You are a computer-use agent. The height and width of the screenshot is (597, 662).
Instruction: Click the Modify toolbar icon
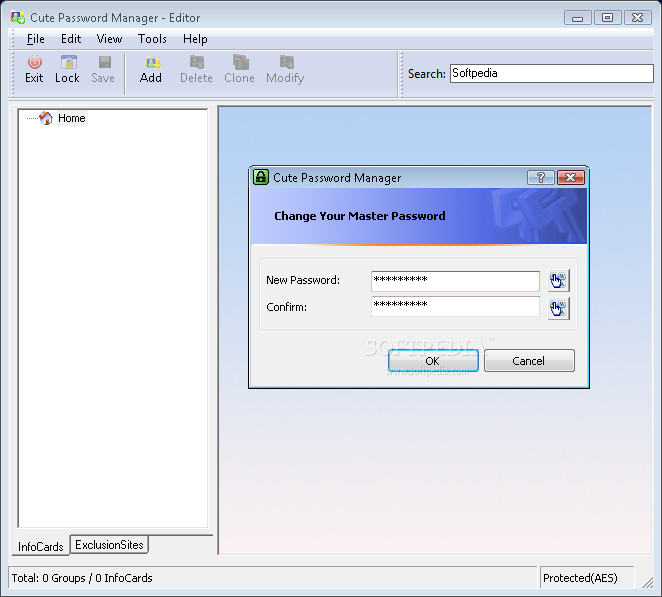(285, 69)
